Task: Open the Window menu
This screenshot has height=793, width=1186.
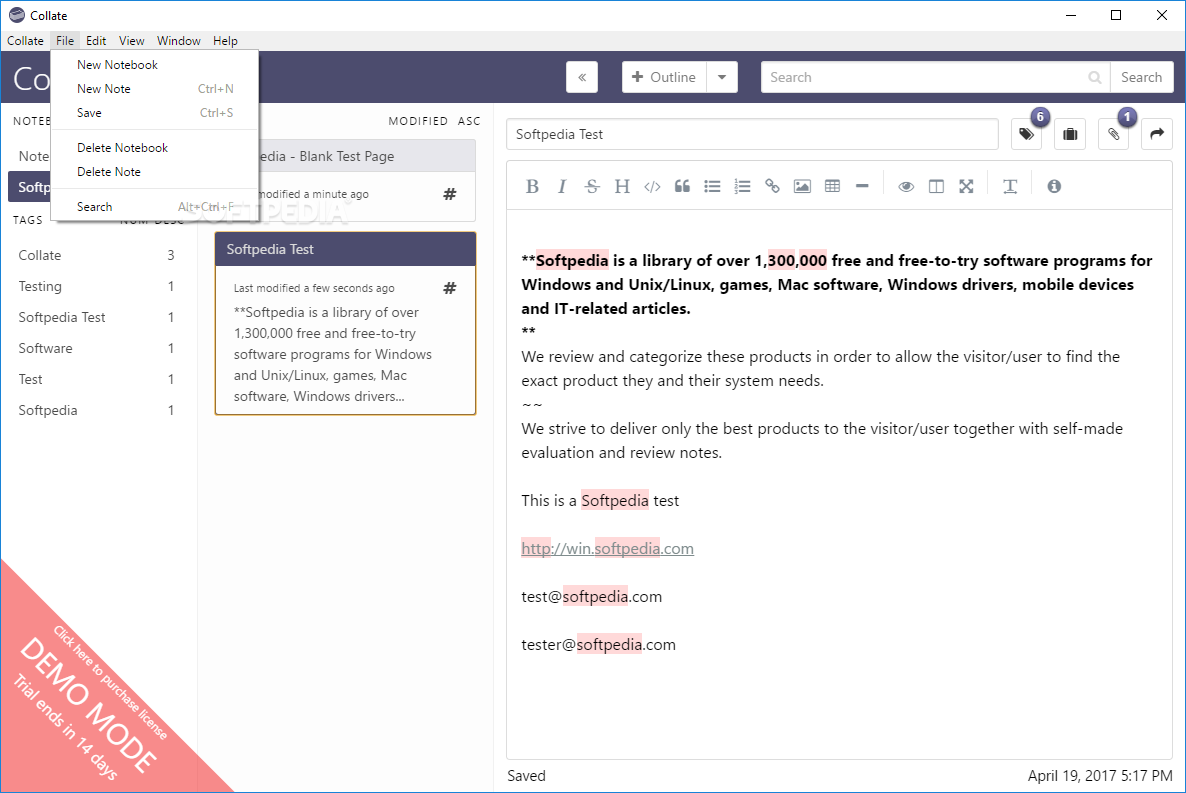Action: click(179, 41)
